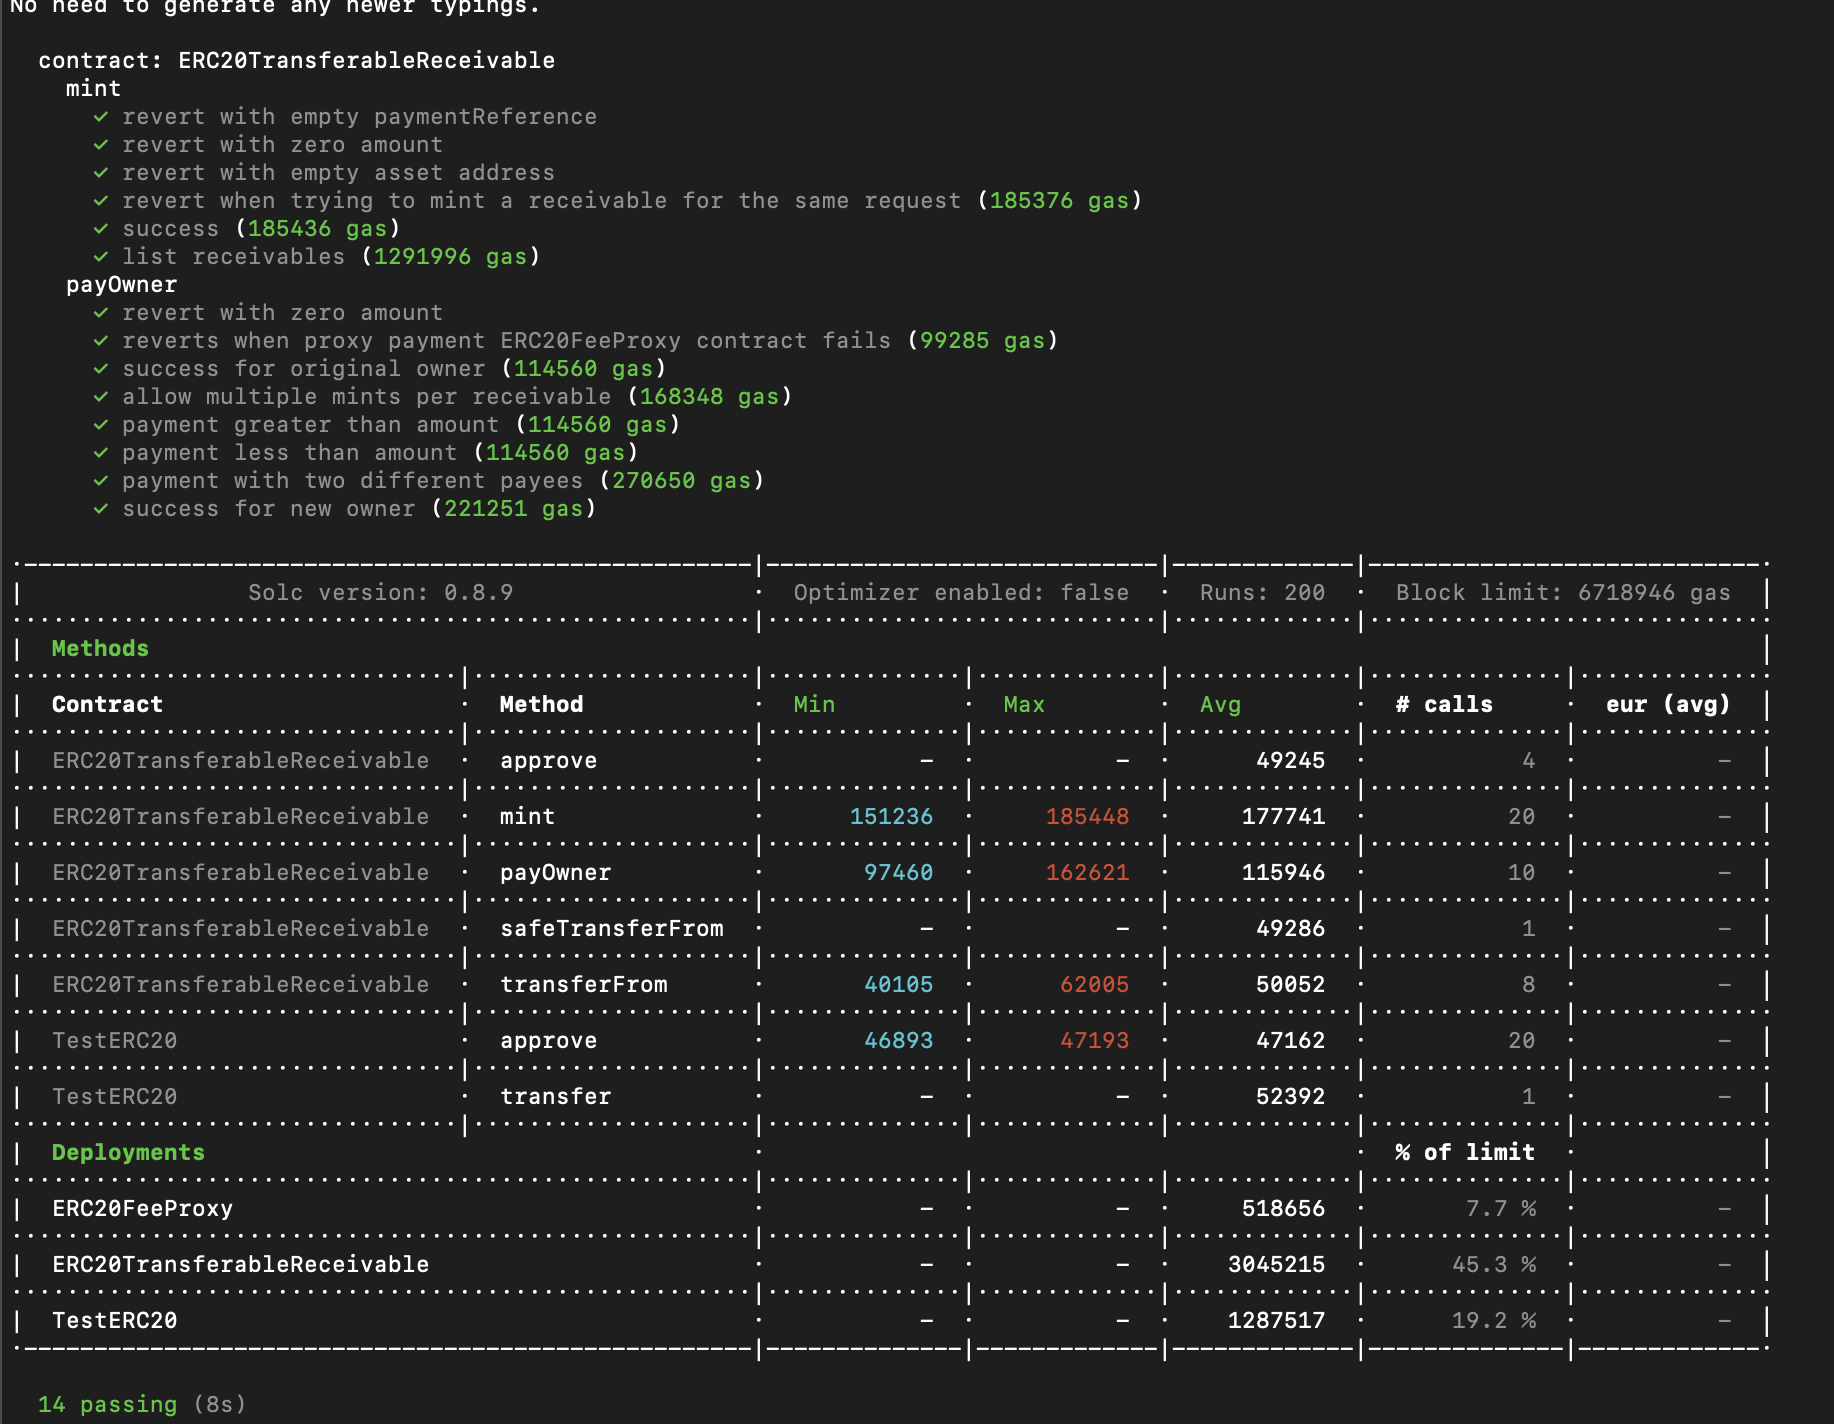
Task: Select payOwner min value 97460
Action: click(898, 873)
